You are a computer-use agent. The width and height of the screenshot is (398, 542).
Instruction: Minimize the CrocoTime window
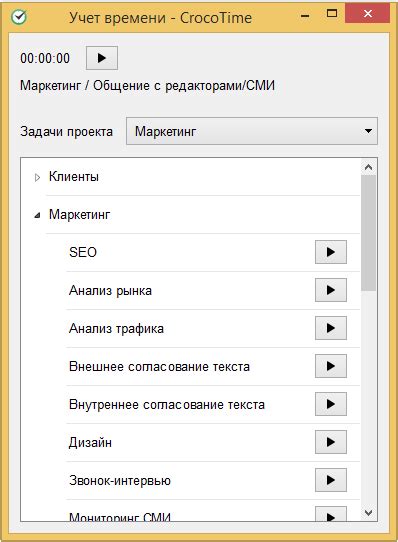pyautogui.click(x=305, y=16)
